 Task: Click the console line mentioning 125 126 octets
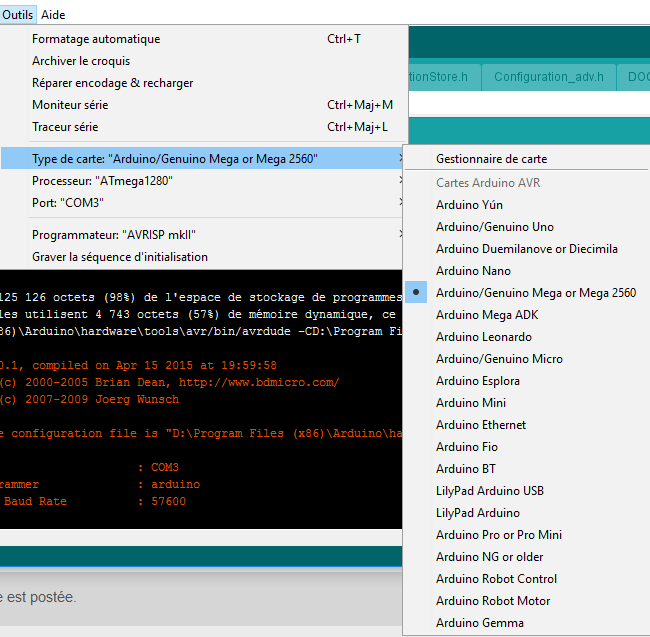click(201, 297)
